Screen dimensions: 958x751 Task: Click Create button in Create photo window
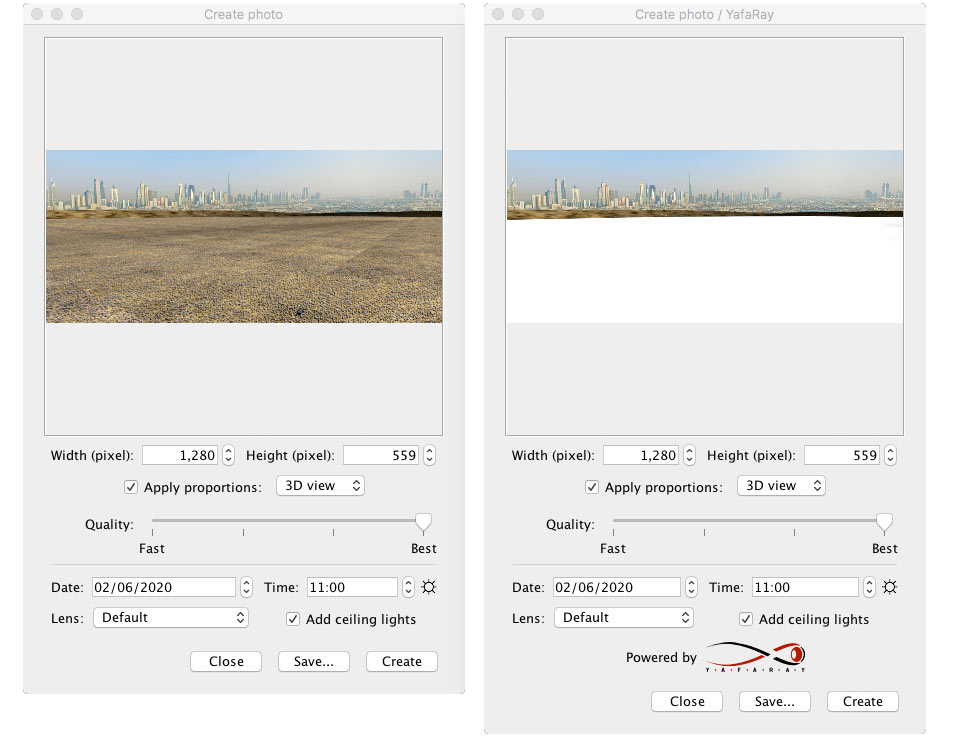401,661
